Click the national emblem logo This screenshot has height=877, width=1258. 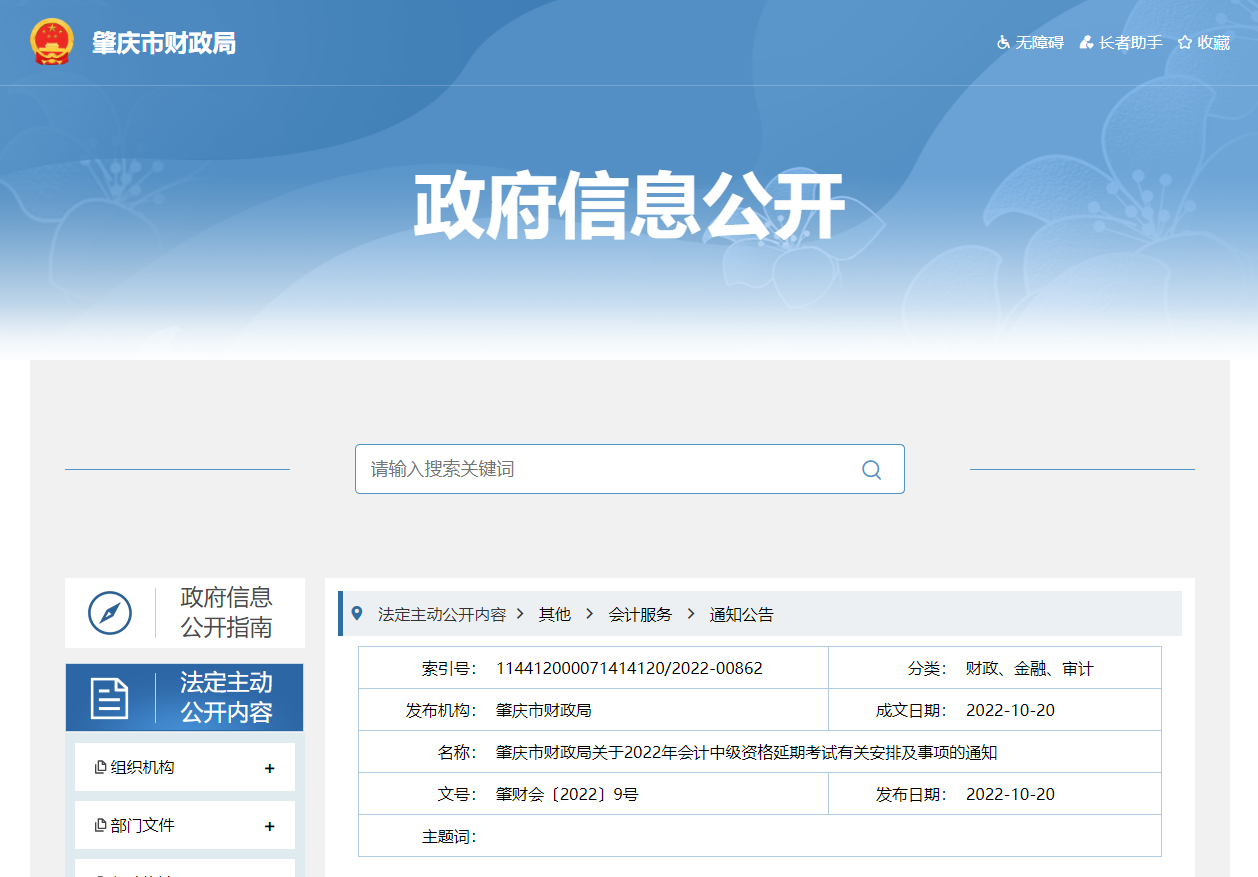(x=51, y=42)
